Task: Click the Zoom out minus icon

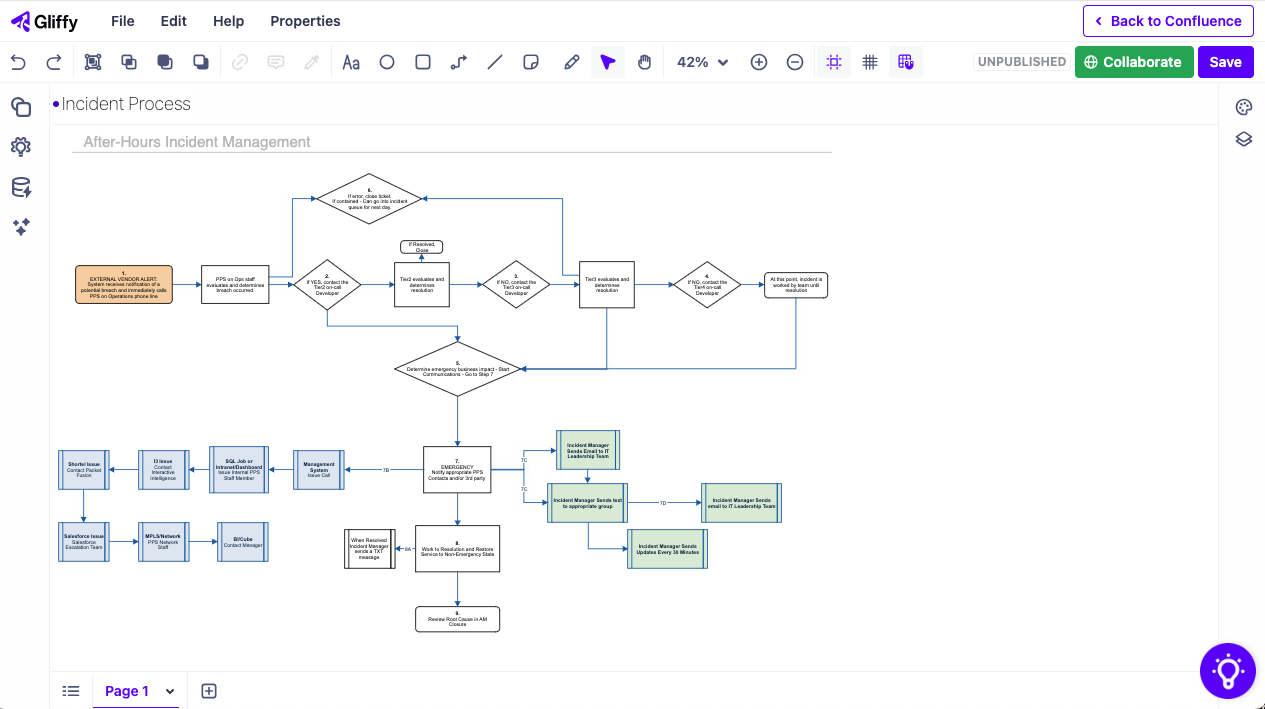Action: pos(795,62)
